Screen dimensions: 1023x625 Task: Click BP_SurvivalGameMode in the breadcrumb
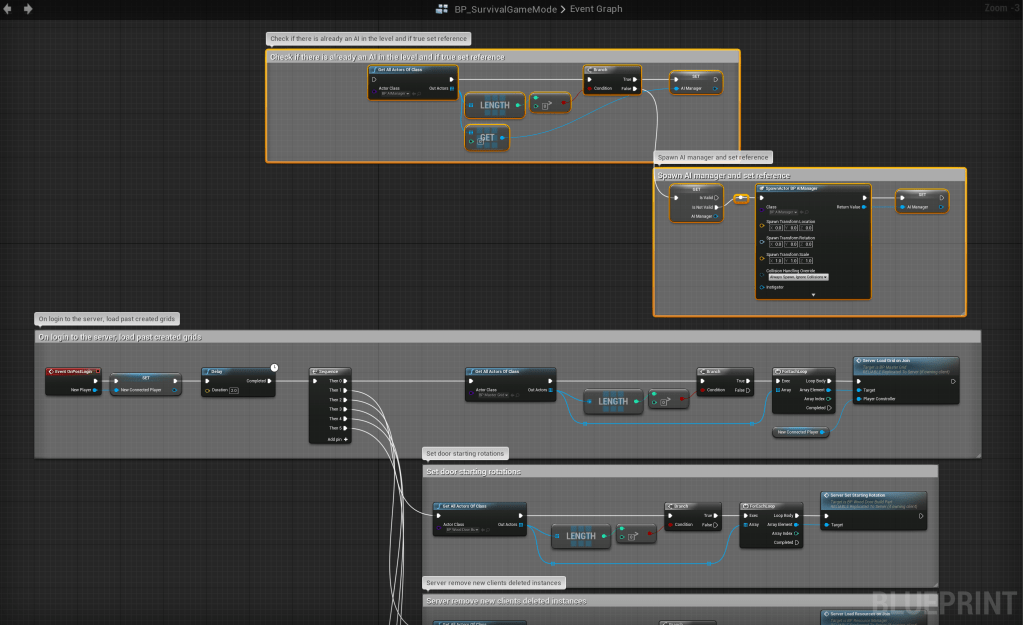coord(507,9)
